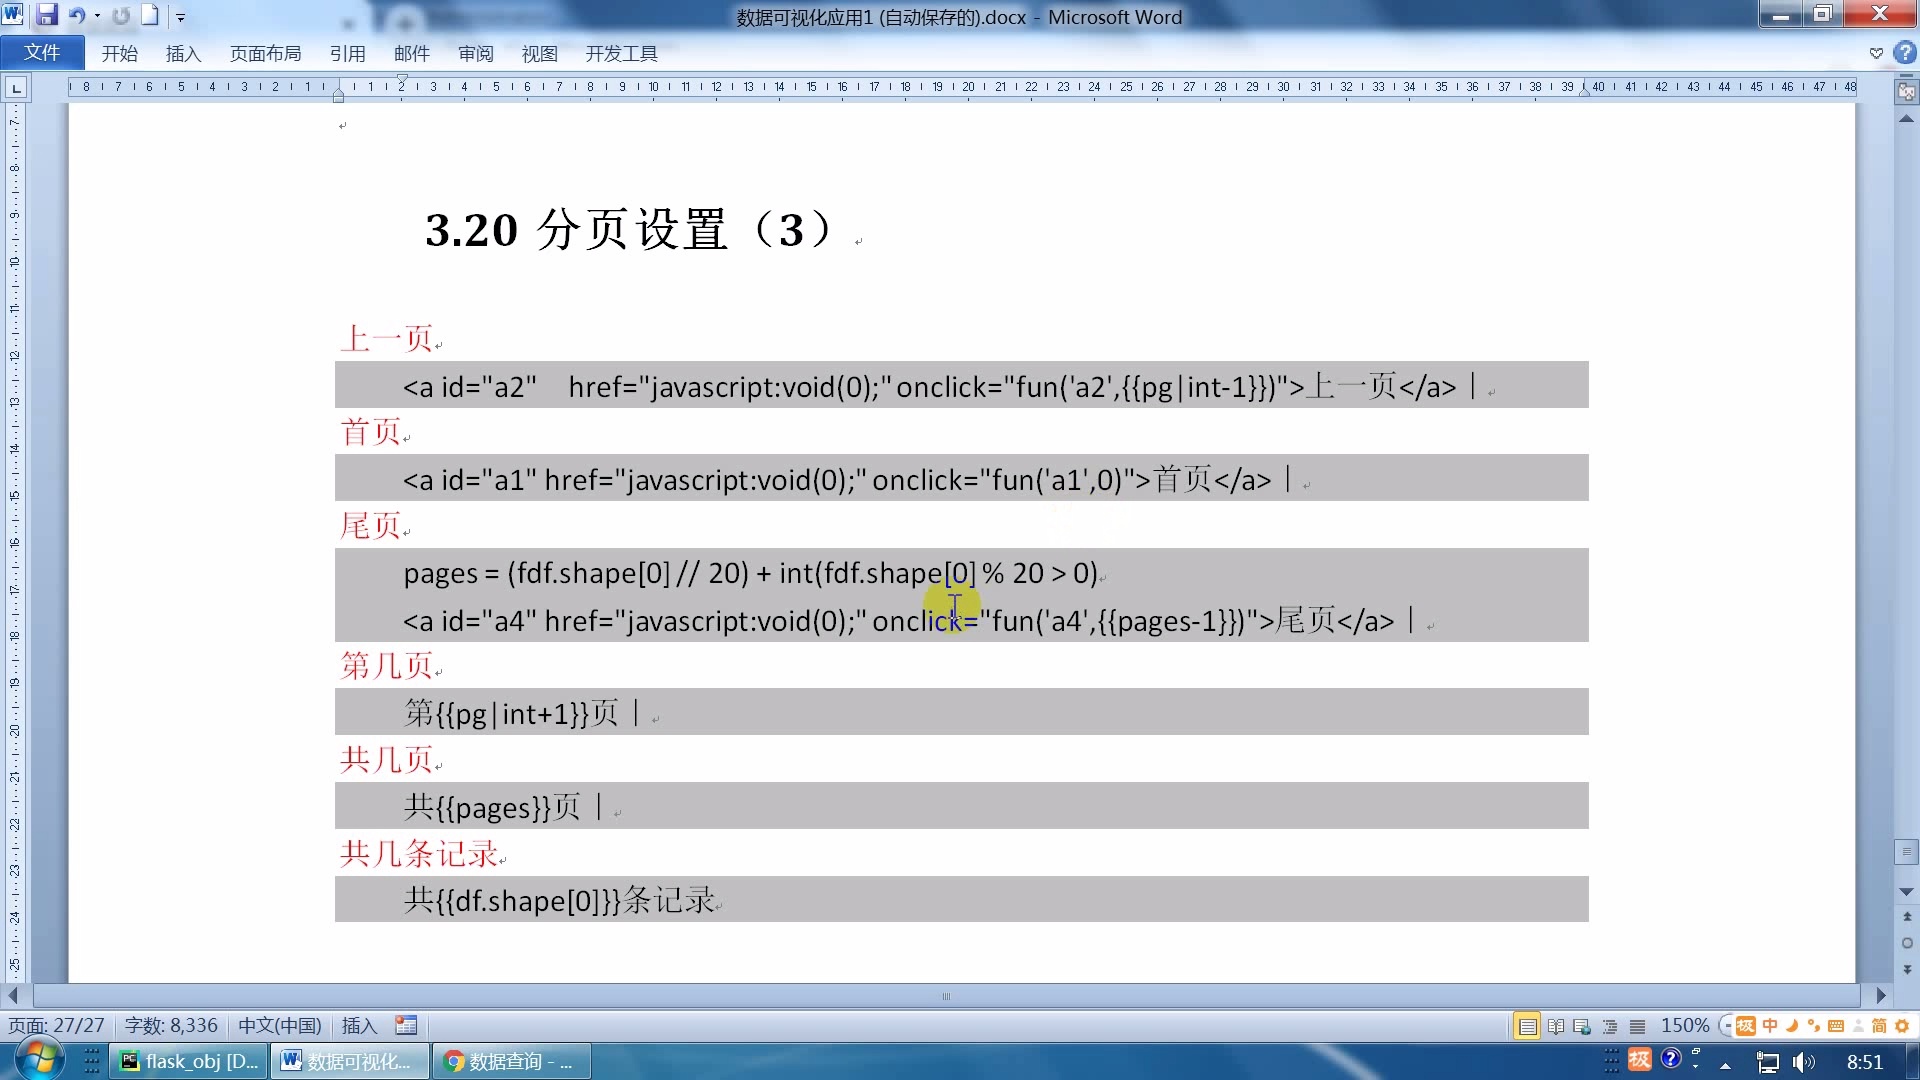Open Chrome 数据查询 from the taskbar

point(510,1061)
